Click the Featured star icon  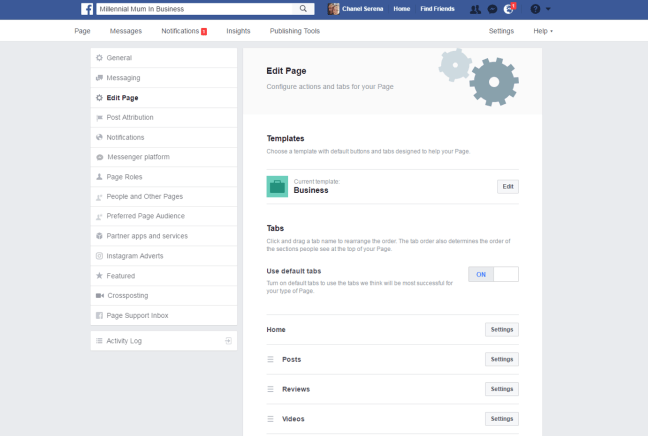(99, 276)
